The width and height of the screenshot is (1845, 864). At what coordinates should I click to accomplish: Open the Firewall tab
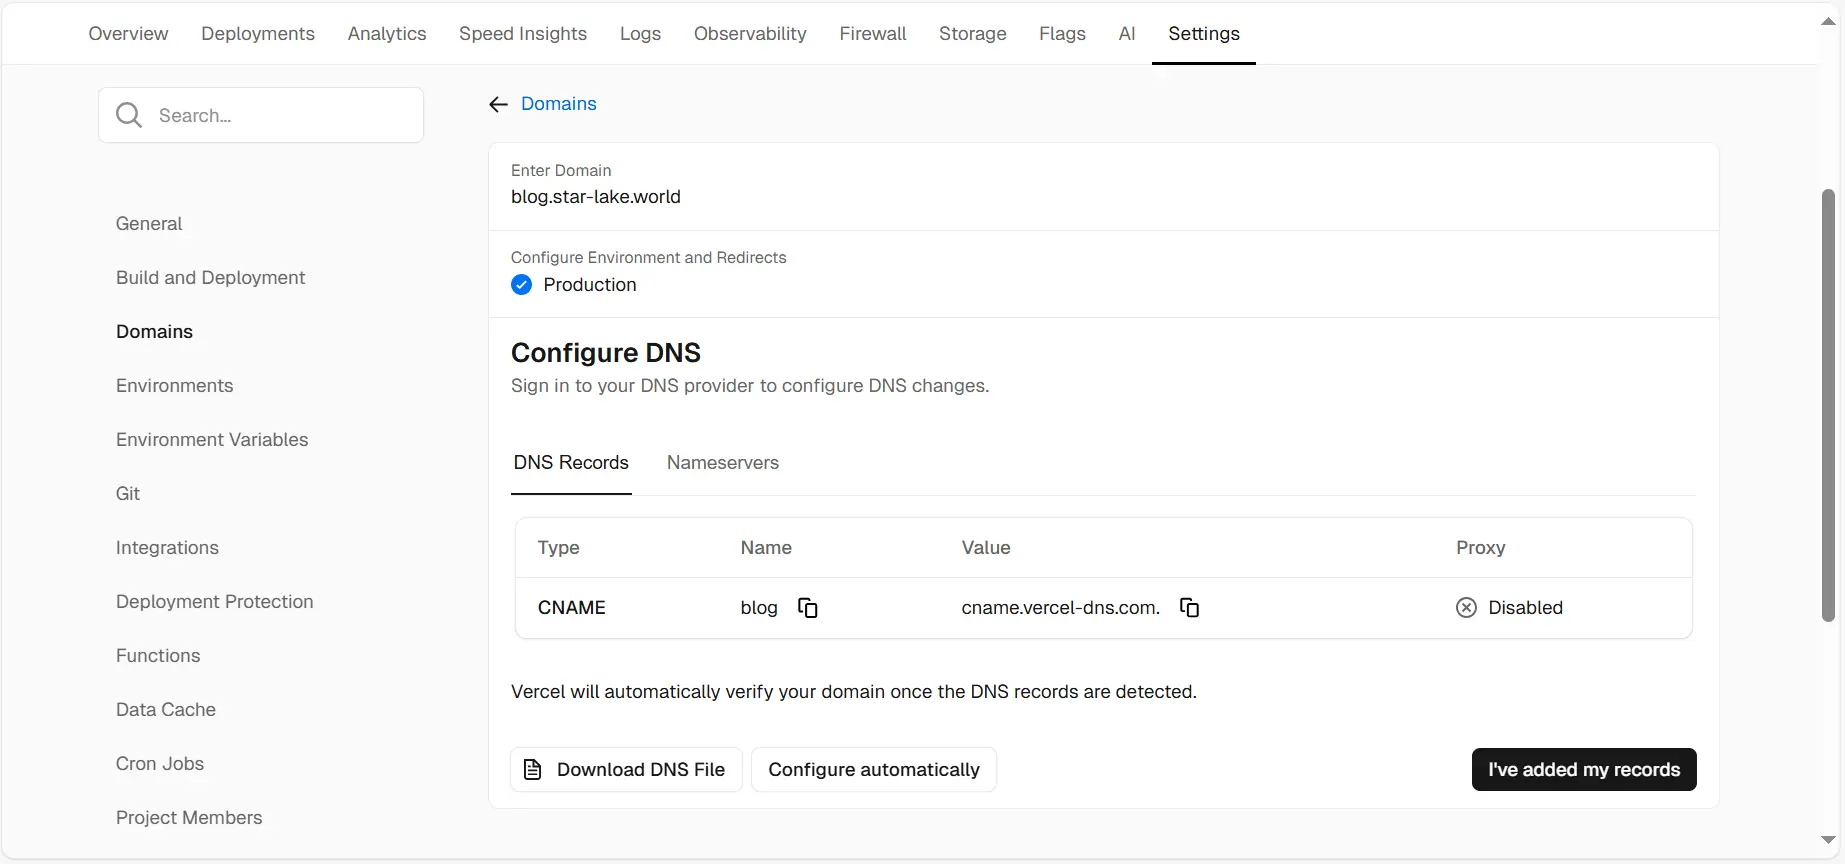pyautogui.click(x=873, y=34)
